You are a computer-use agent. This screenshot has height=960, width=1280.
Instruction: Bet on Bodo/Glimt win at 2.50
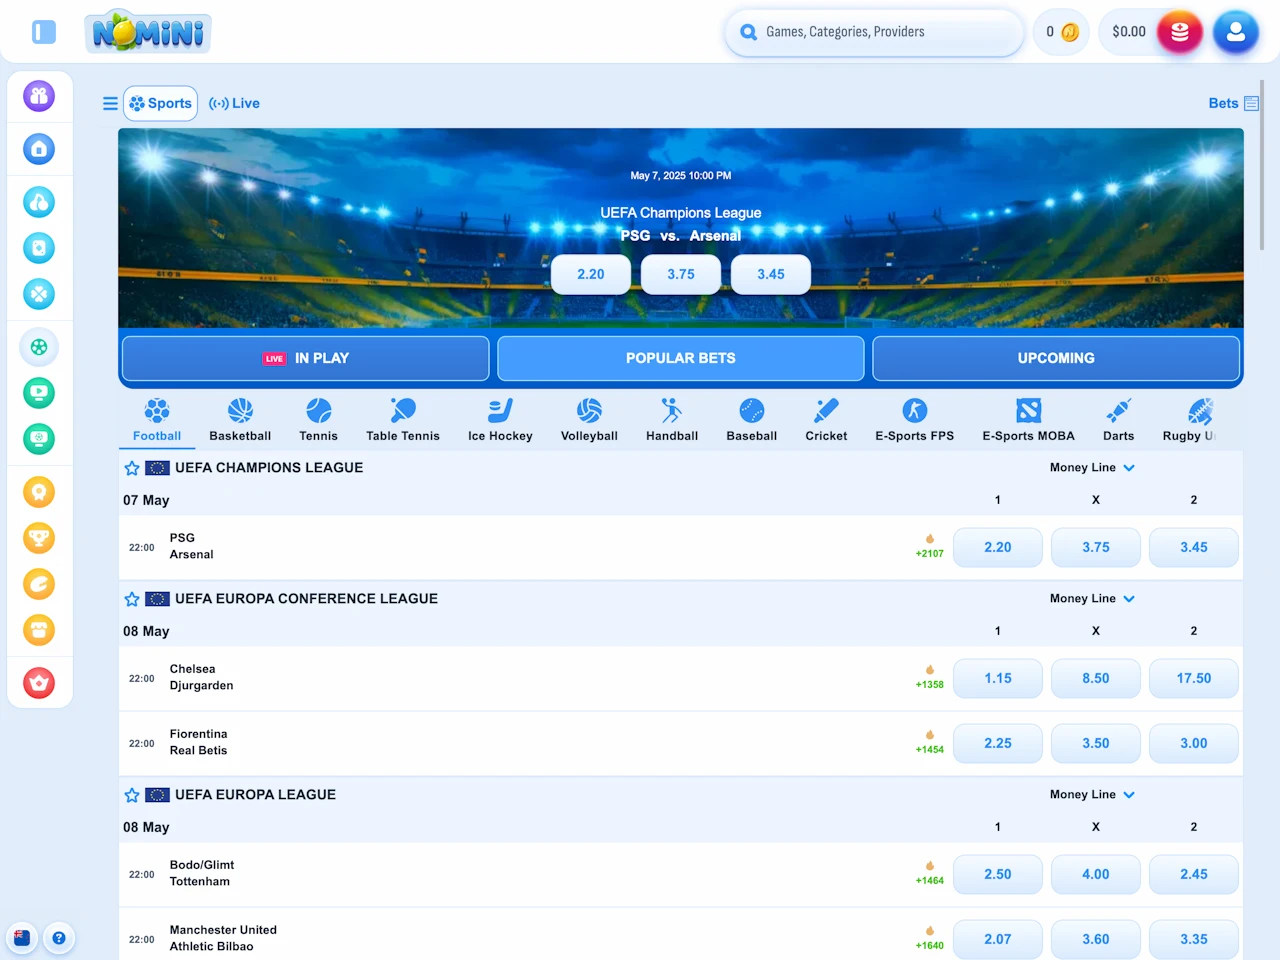pos(998,874)
